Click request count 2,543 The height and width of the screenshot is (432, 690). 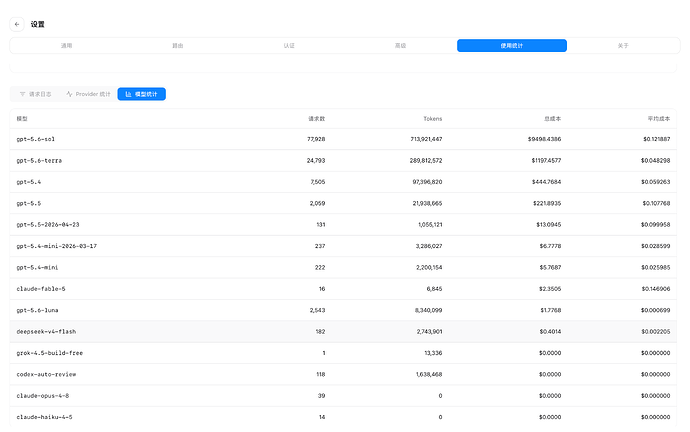(x=317, y=310)
